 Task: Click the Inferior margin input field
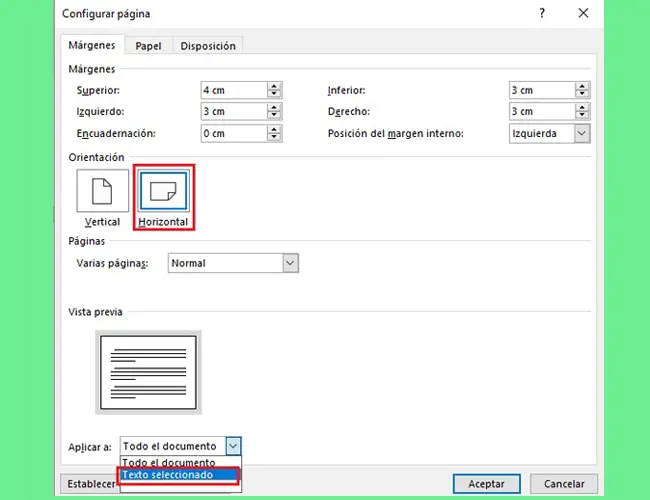point(542,90)
